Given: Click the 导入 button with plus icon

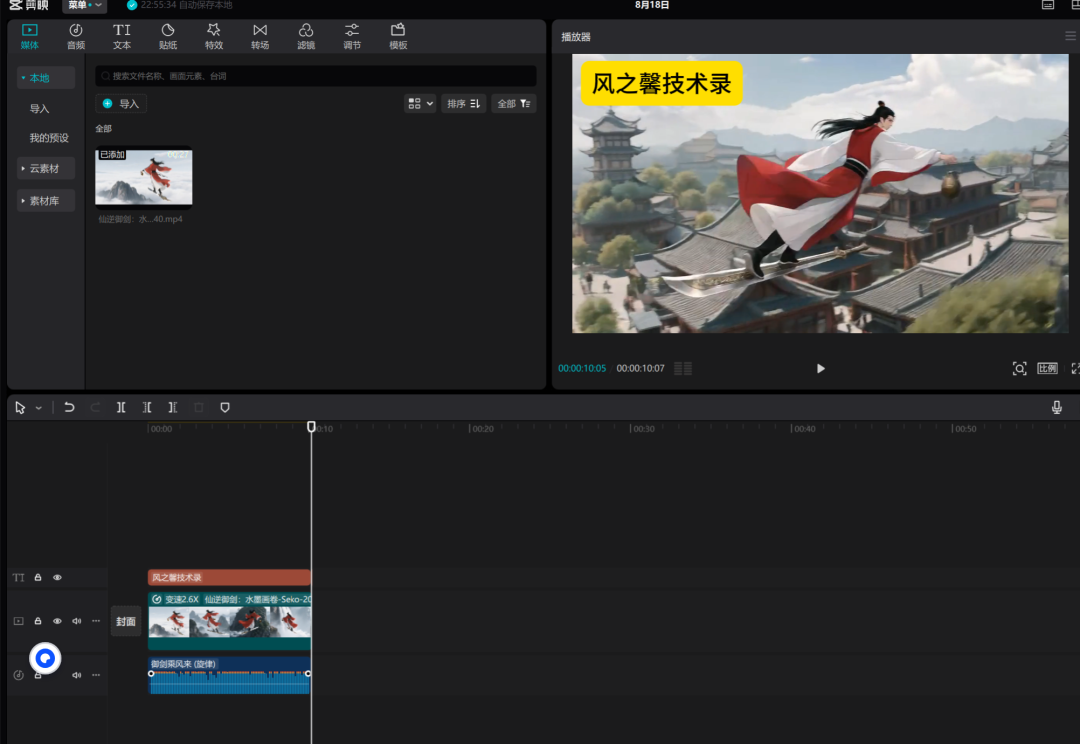Looking at the screenshot, I should 121,103.
